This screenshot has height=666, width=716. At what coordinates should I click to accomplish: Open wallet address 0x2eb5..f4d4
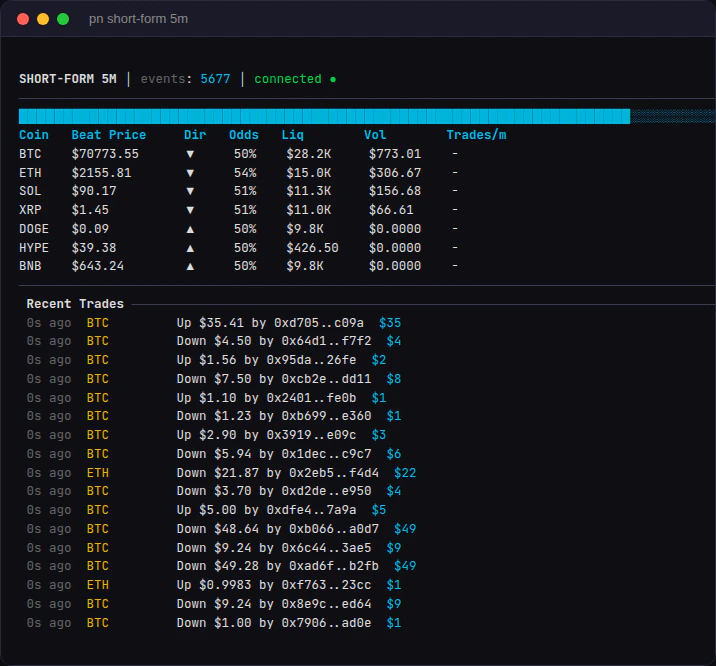tap(333, 473)
